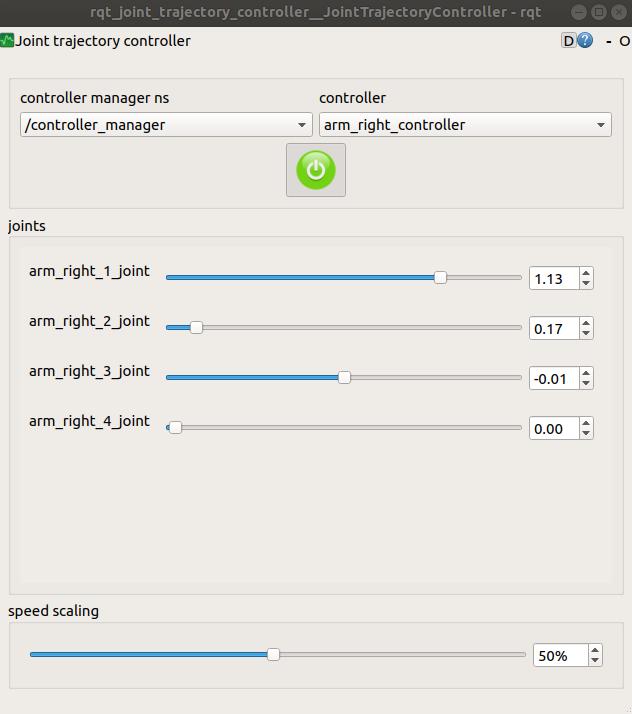Click the speed scaling 50% field

(558, 656)
